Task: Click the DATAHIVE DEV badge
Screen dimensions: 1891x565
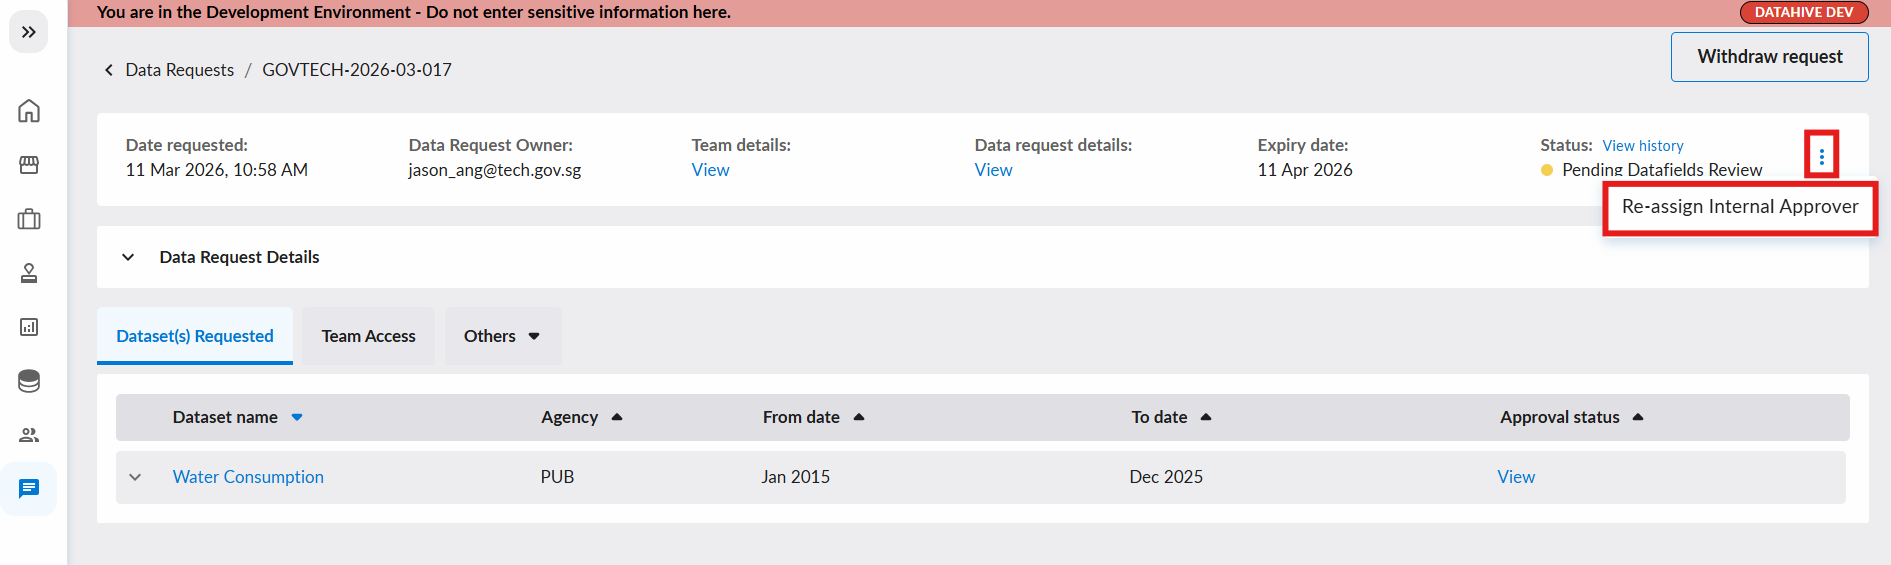Action: (x=1804, y=12)
